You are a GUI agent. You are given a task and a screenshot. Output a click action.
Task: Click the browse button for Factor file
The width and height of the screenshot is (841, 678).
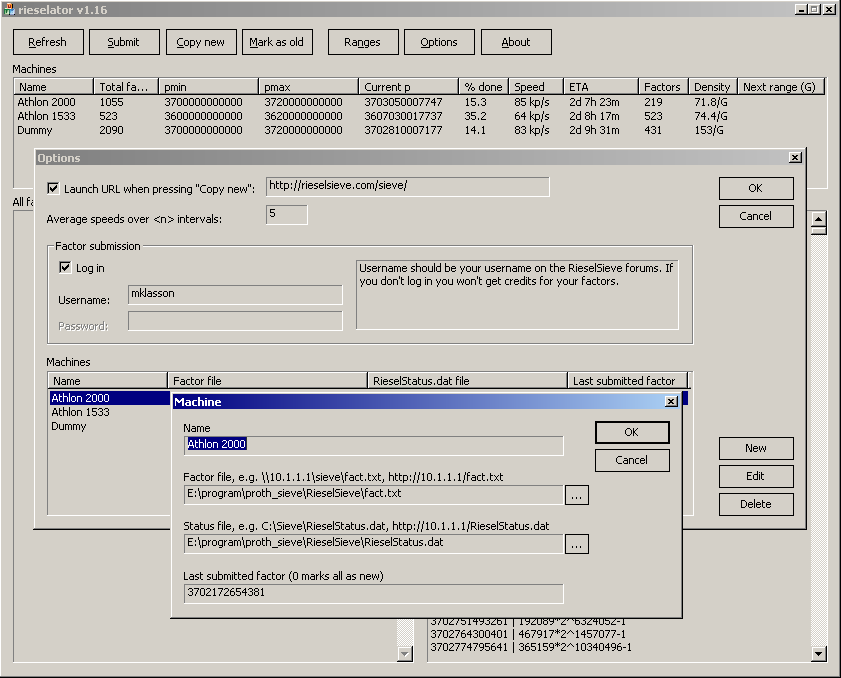click(577, 495)
